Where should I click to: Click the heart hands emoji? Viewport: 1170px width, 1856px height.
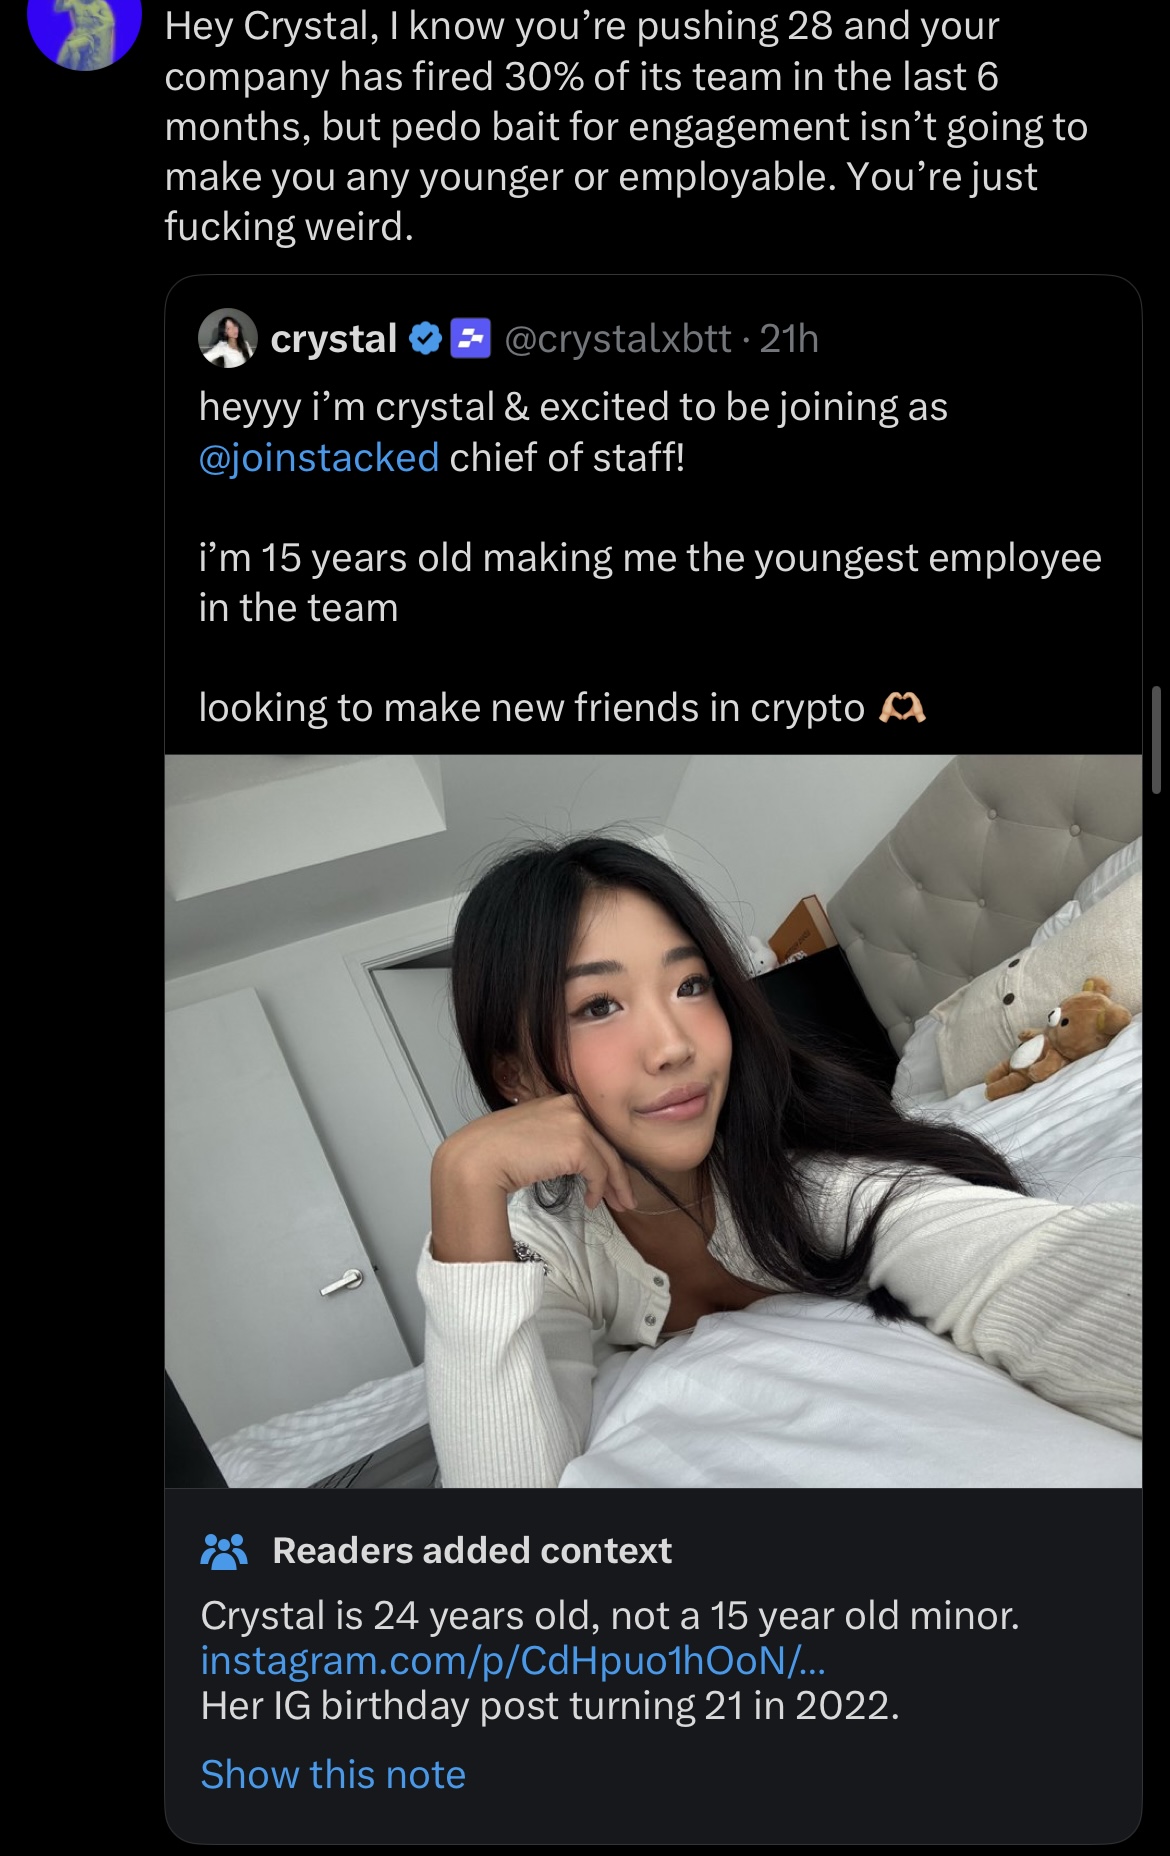901,708
